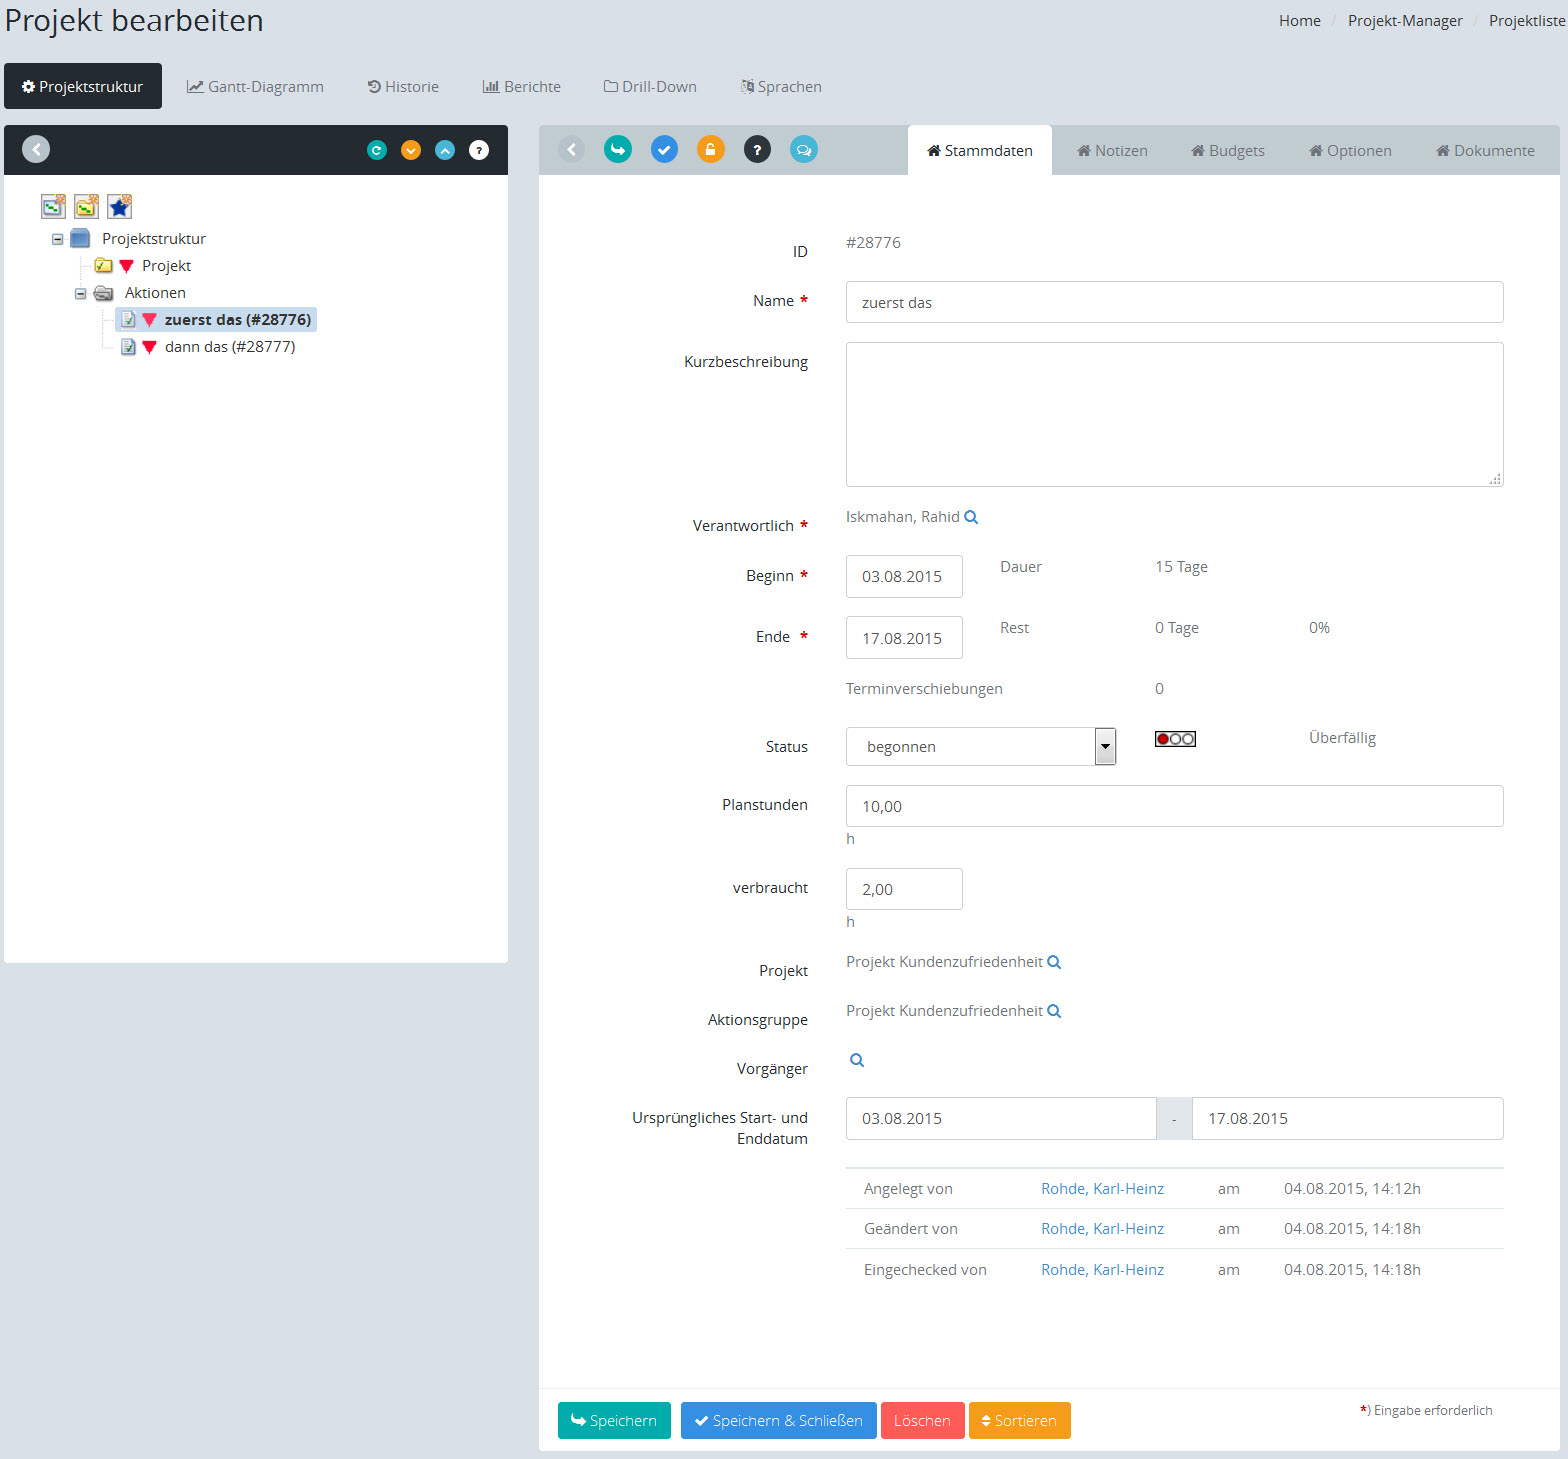Collapse the Aktionen tree folder
1568x1459 pixels.
tap(81, 294)
